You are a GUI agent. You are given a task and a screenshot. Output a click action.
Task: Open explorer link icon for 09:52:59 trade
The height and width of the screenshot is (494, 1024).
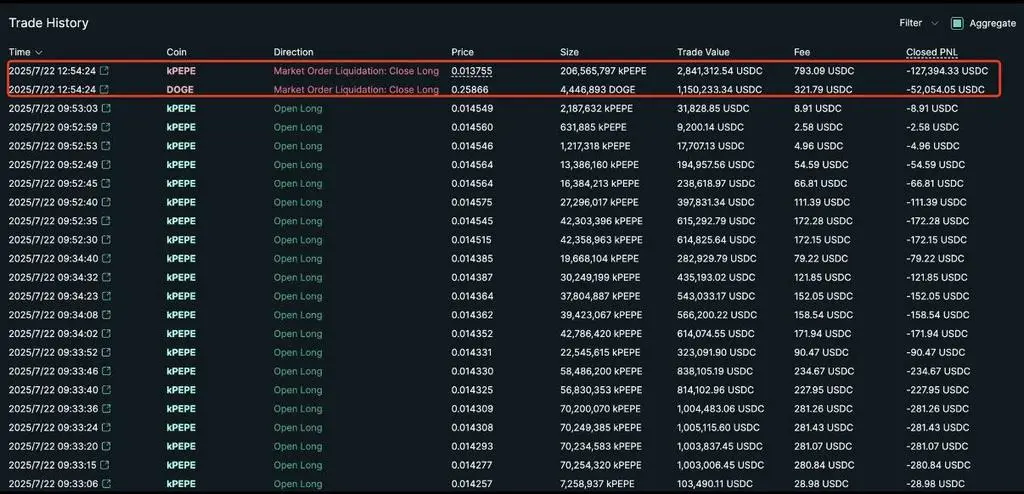(106, 127)
